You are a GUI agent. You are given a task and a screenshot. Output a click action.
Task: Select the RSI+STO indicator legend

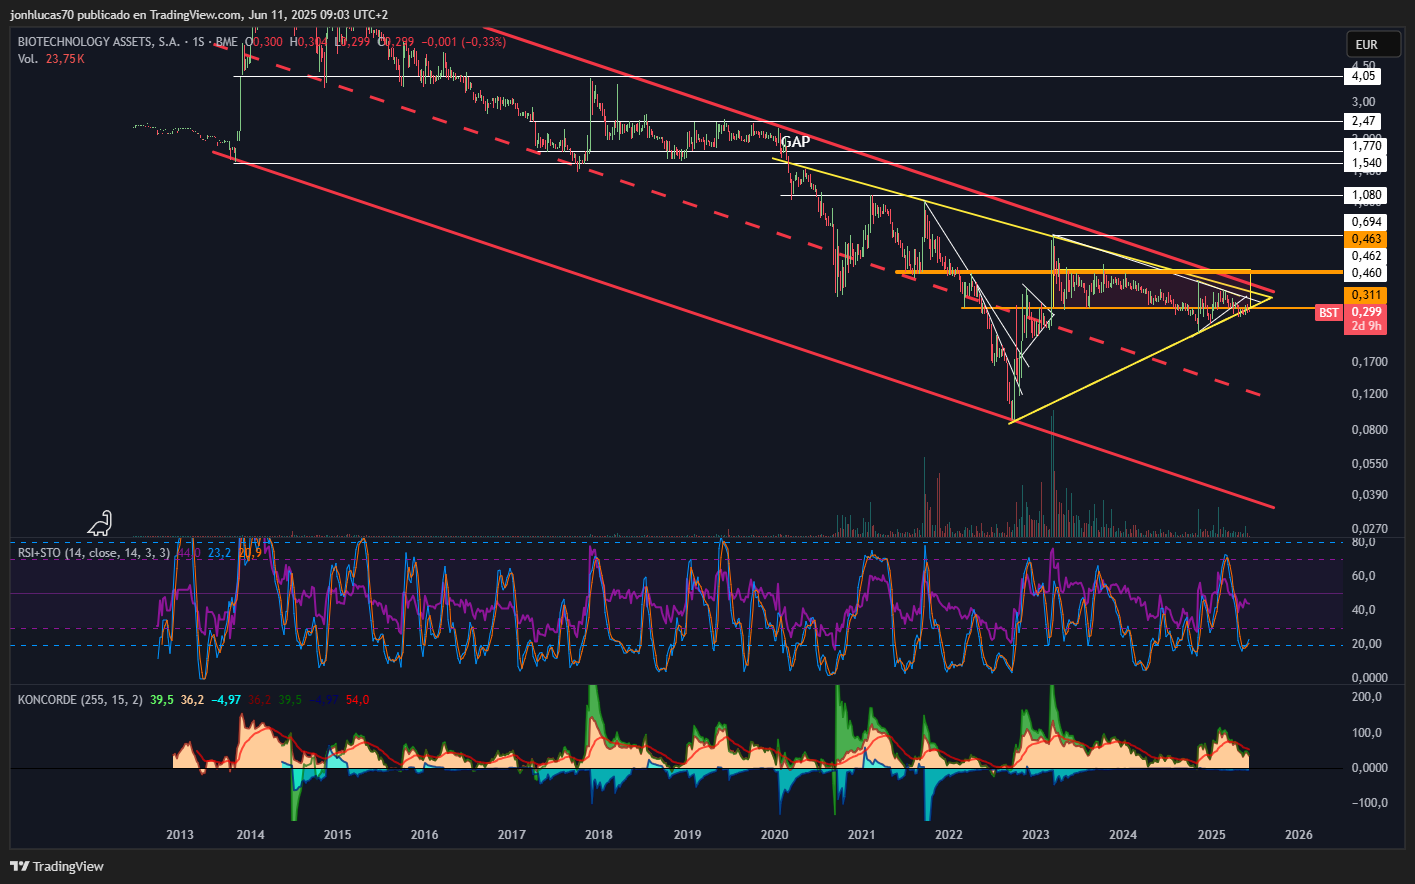pos(94,552)
